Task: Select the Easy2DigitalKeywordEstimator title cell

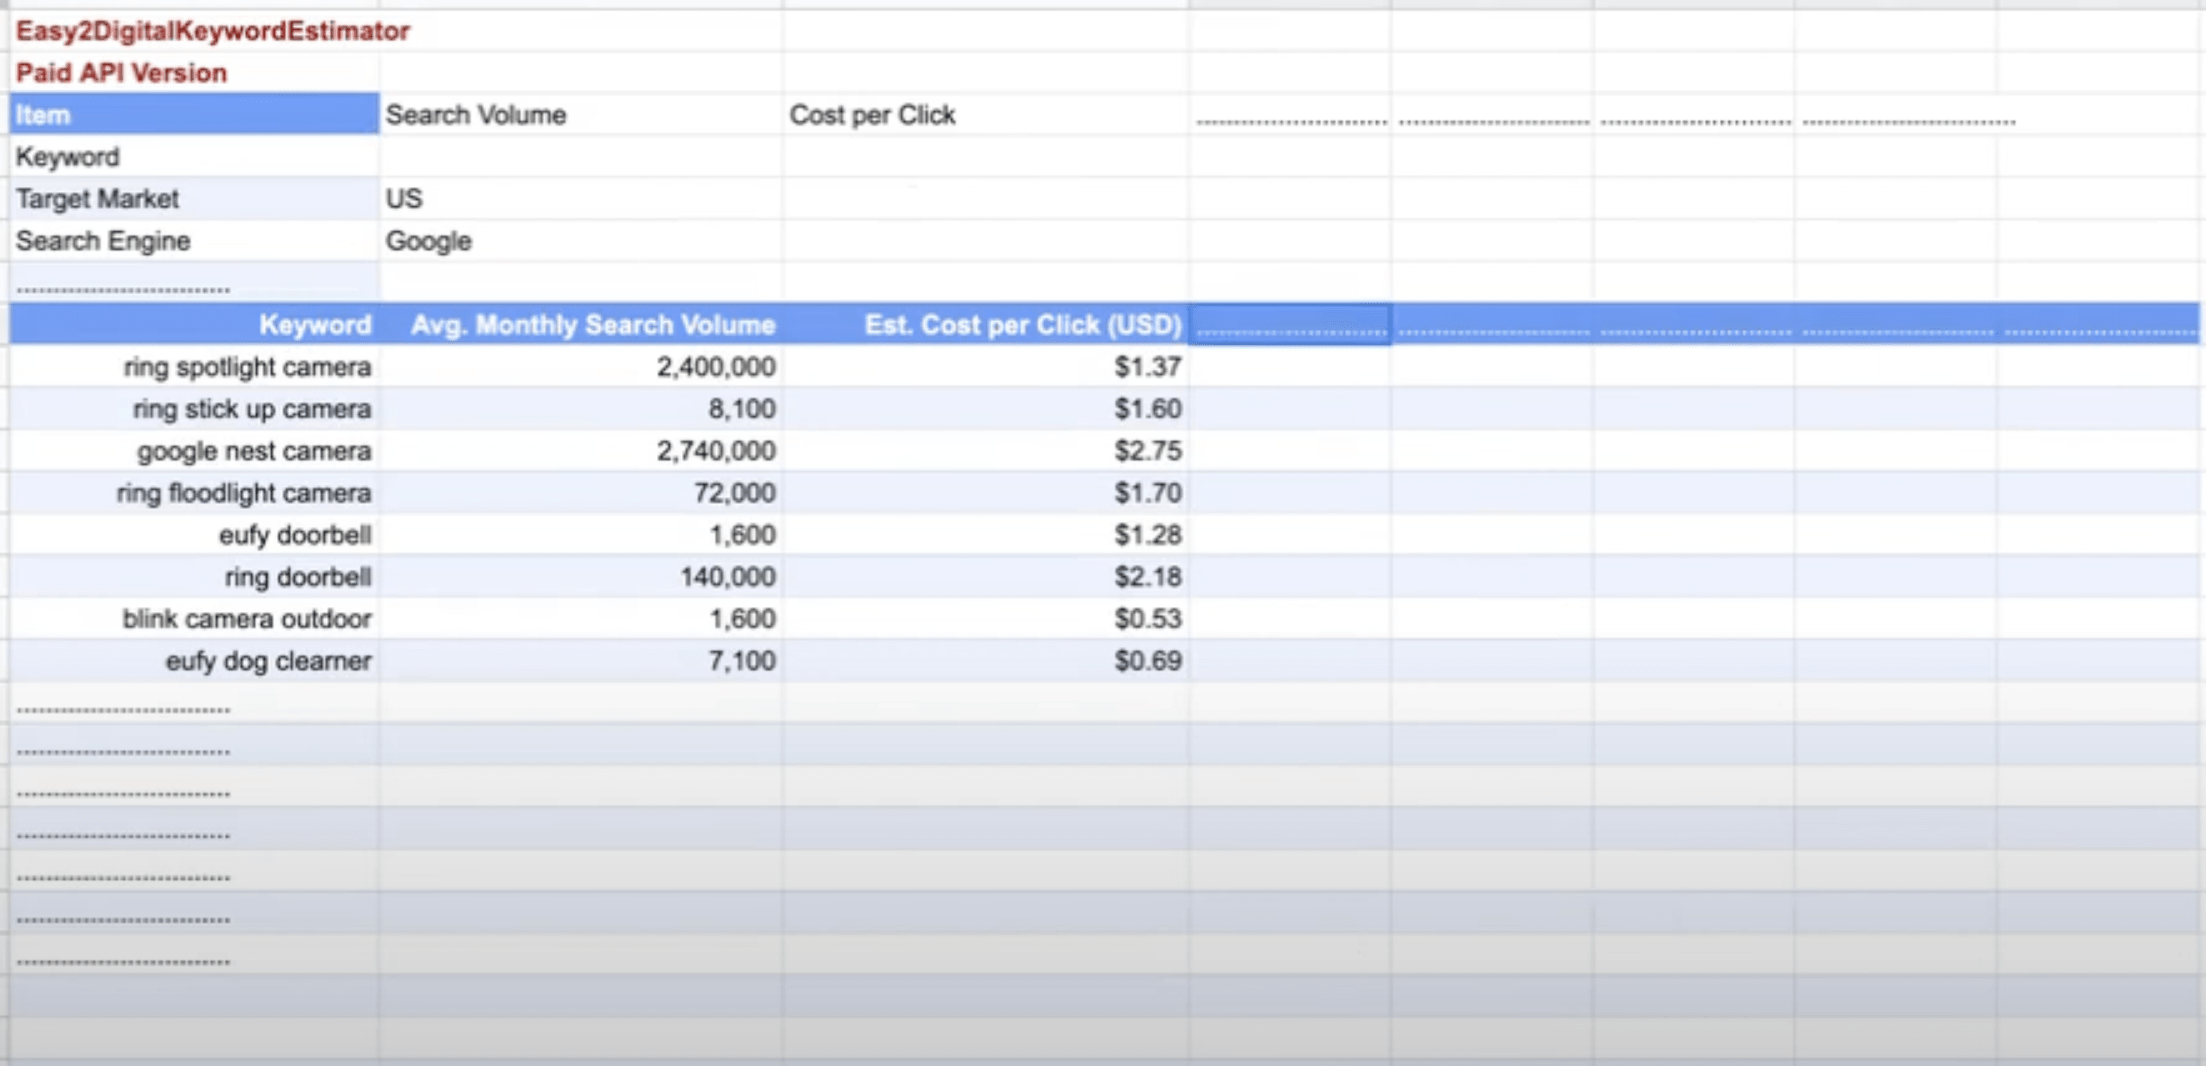Action: click(x=195, y=31)
